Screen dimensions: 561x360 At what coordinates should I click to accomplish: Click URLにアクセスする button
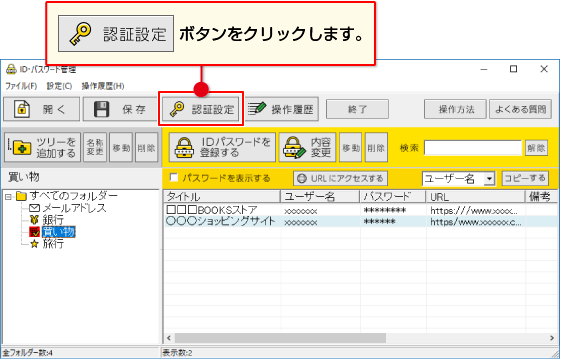click(x=340, y=178)
